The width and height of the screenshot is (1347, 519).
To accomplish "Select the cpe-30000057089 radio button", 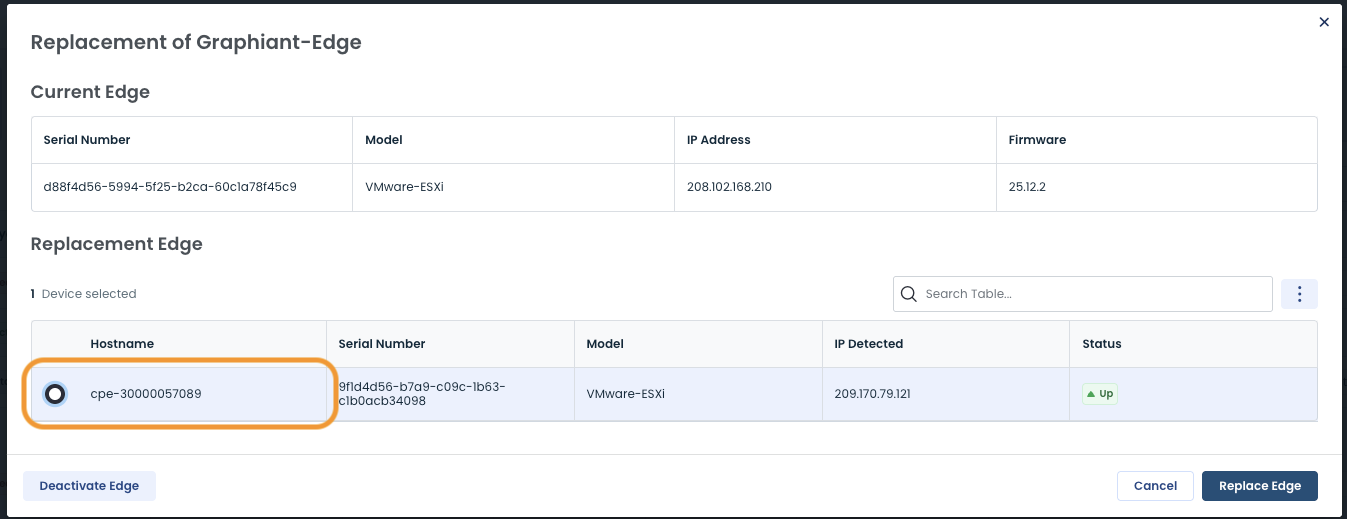I will click(55, 394).
